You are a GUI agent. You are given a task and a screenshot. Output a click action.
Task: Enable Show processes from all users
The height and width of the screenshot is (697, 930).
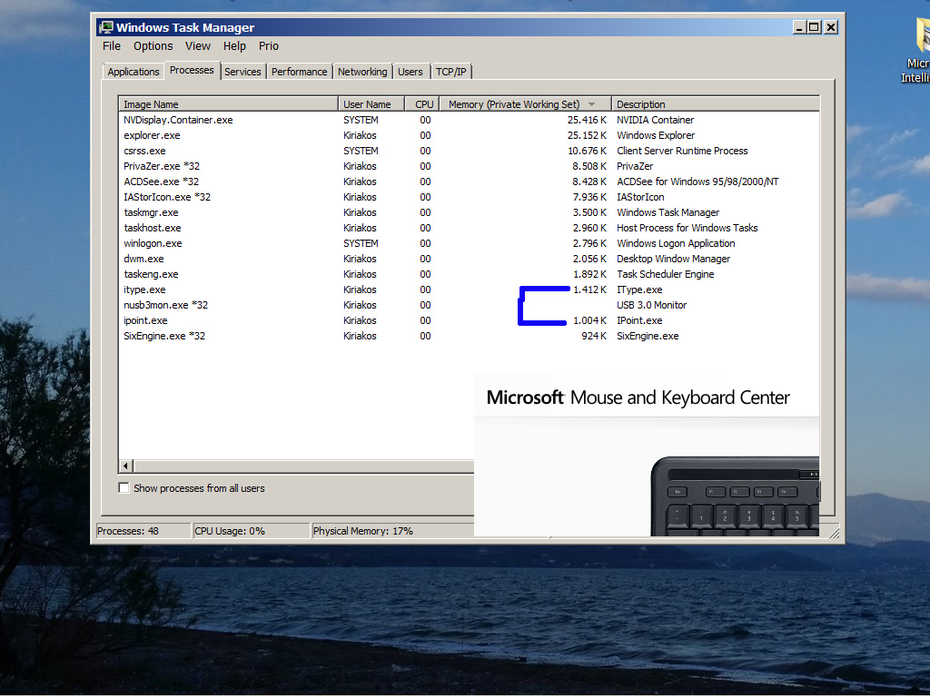click(124, 488)
